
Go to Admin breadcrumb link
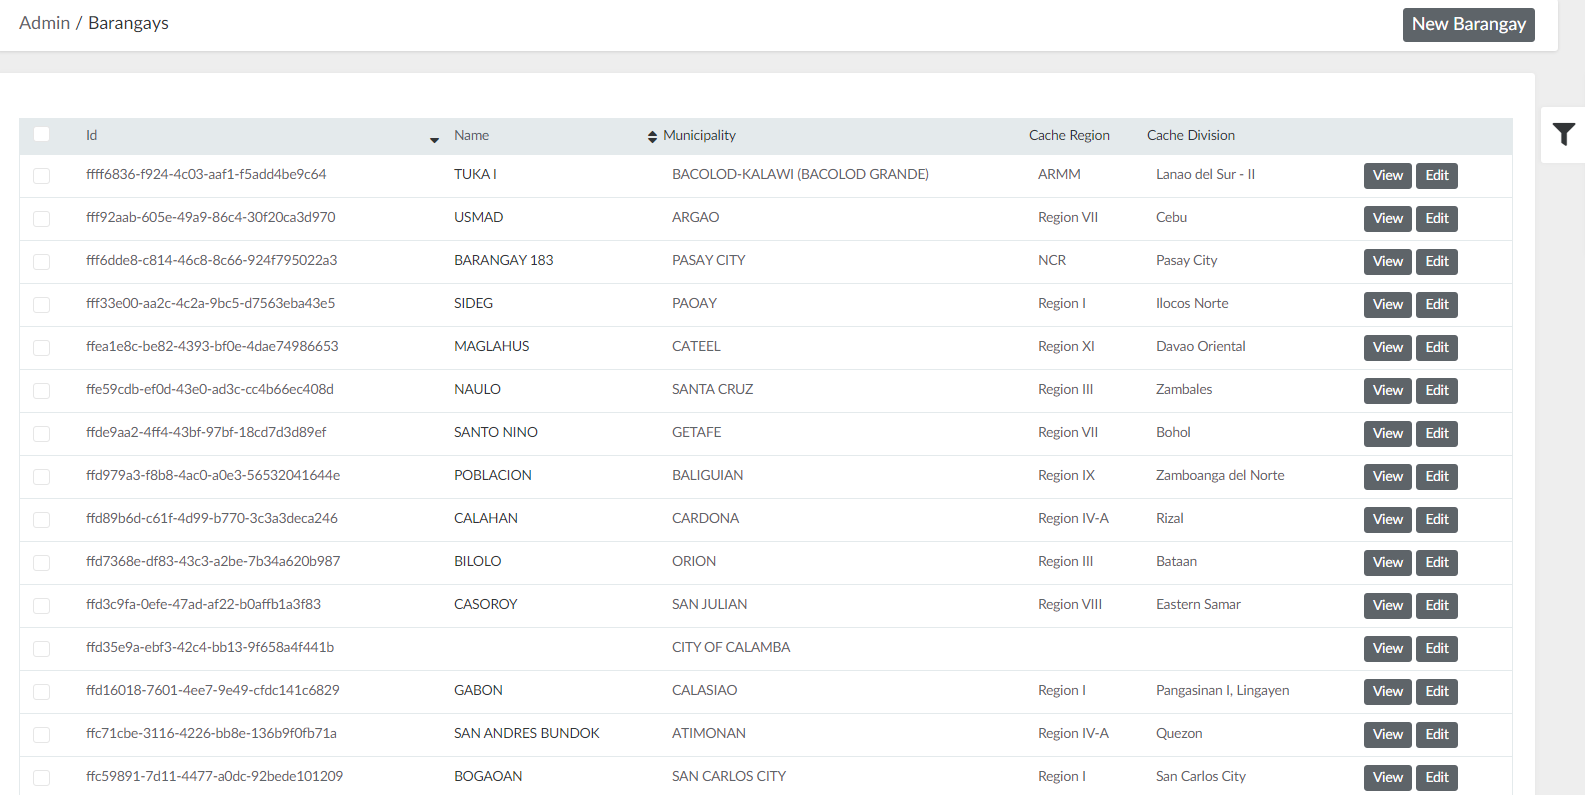click(x=44, y=23)
